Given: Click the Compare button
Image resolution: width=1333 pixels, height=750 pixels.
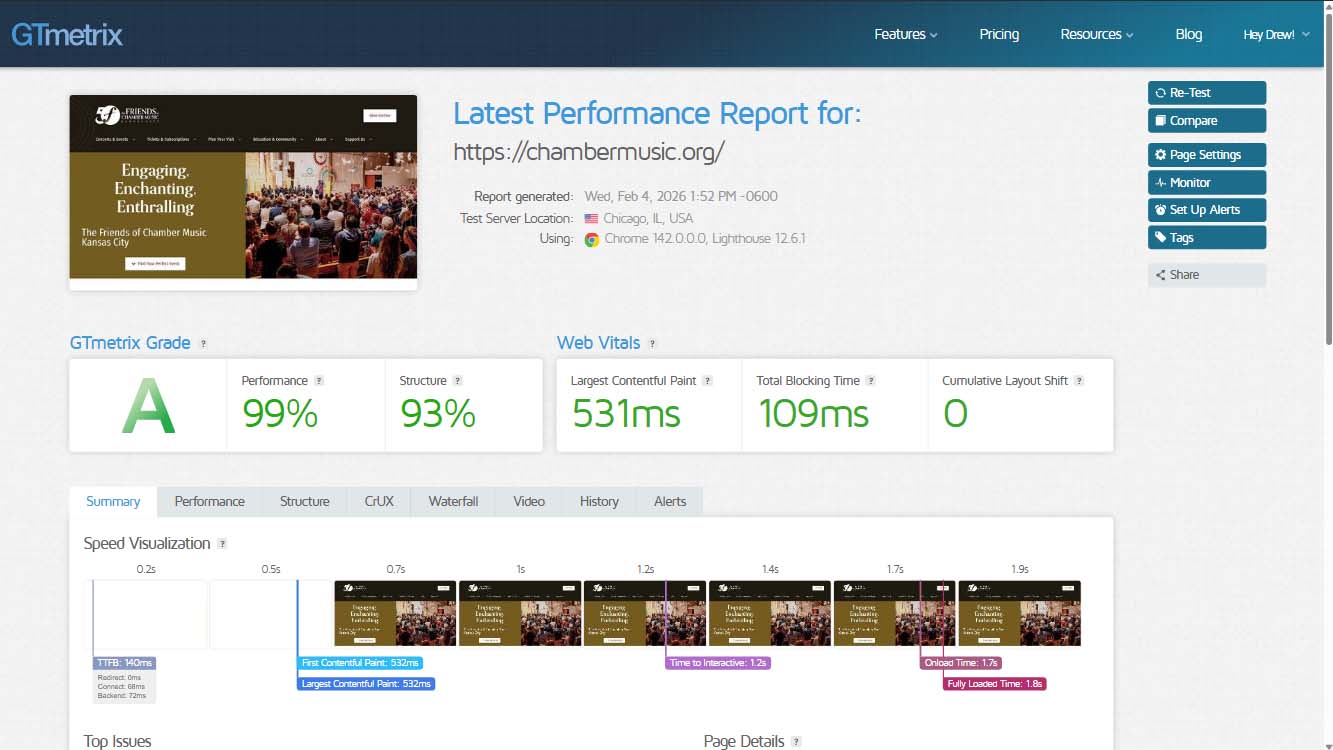Looking at the screenshot, I should click(1206, 120).
